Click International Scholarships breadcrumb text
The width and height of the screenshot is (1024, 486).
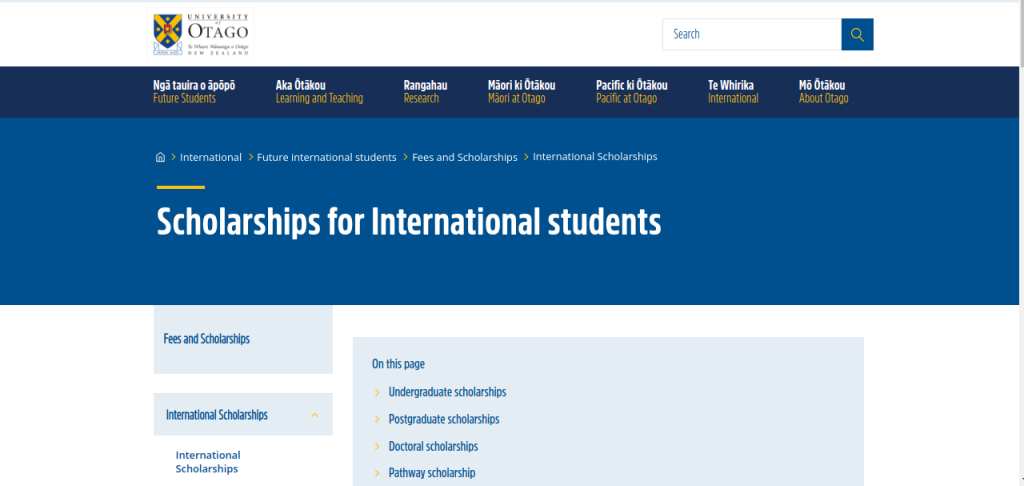(595, 157)
